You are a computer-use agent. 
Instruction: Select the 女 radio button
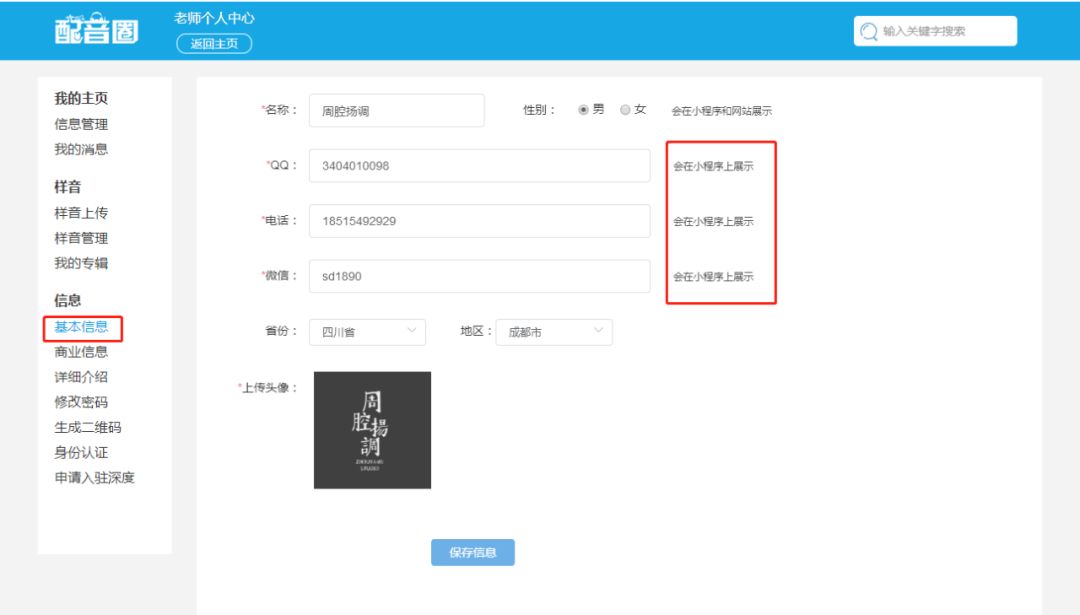point(625,110)
